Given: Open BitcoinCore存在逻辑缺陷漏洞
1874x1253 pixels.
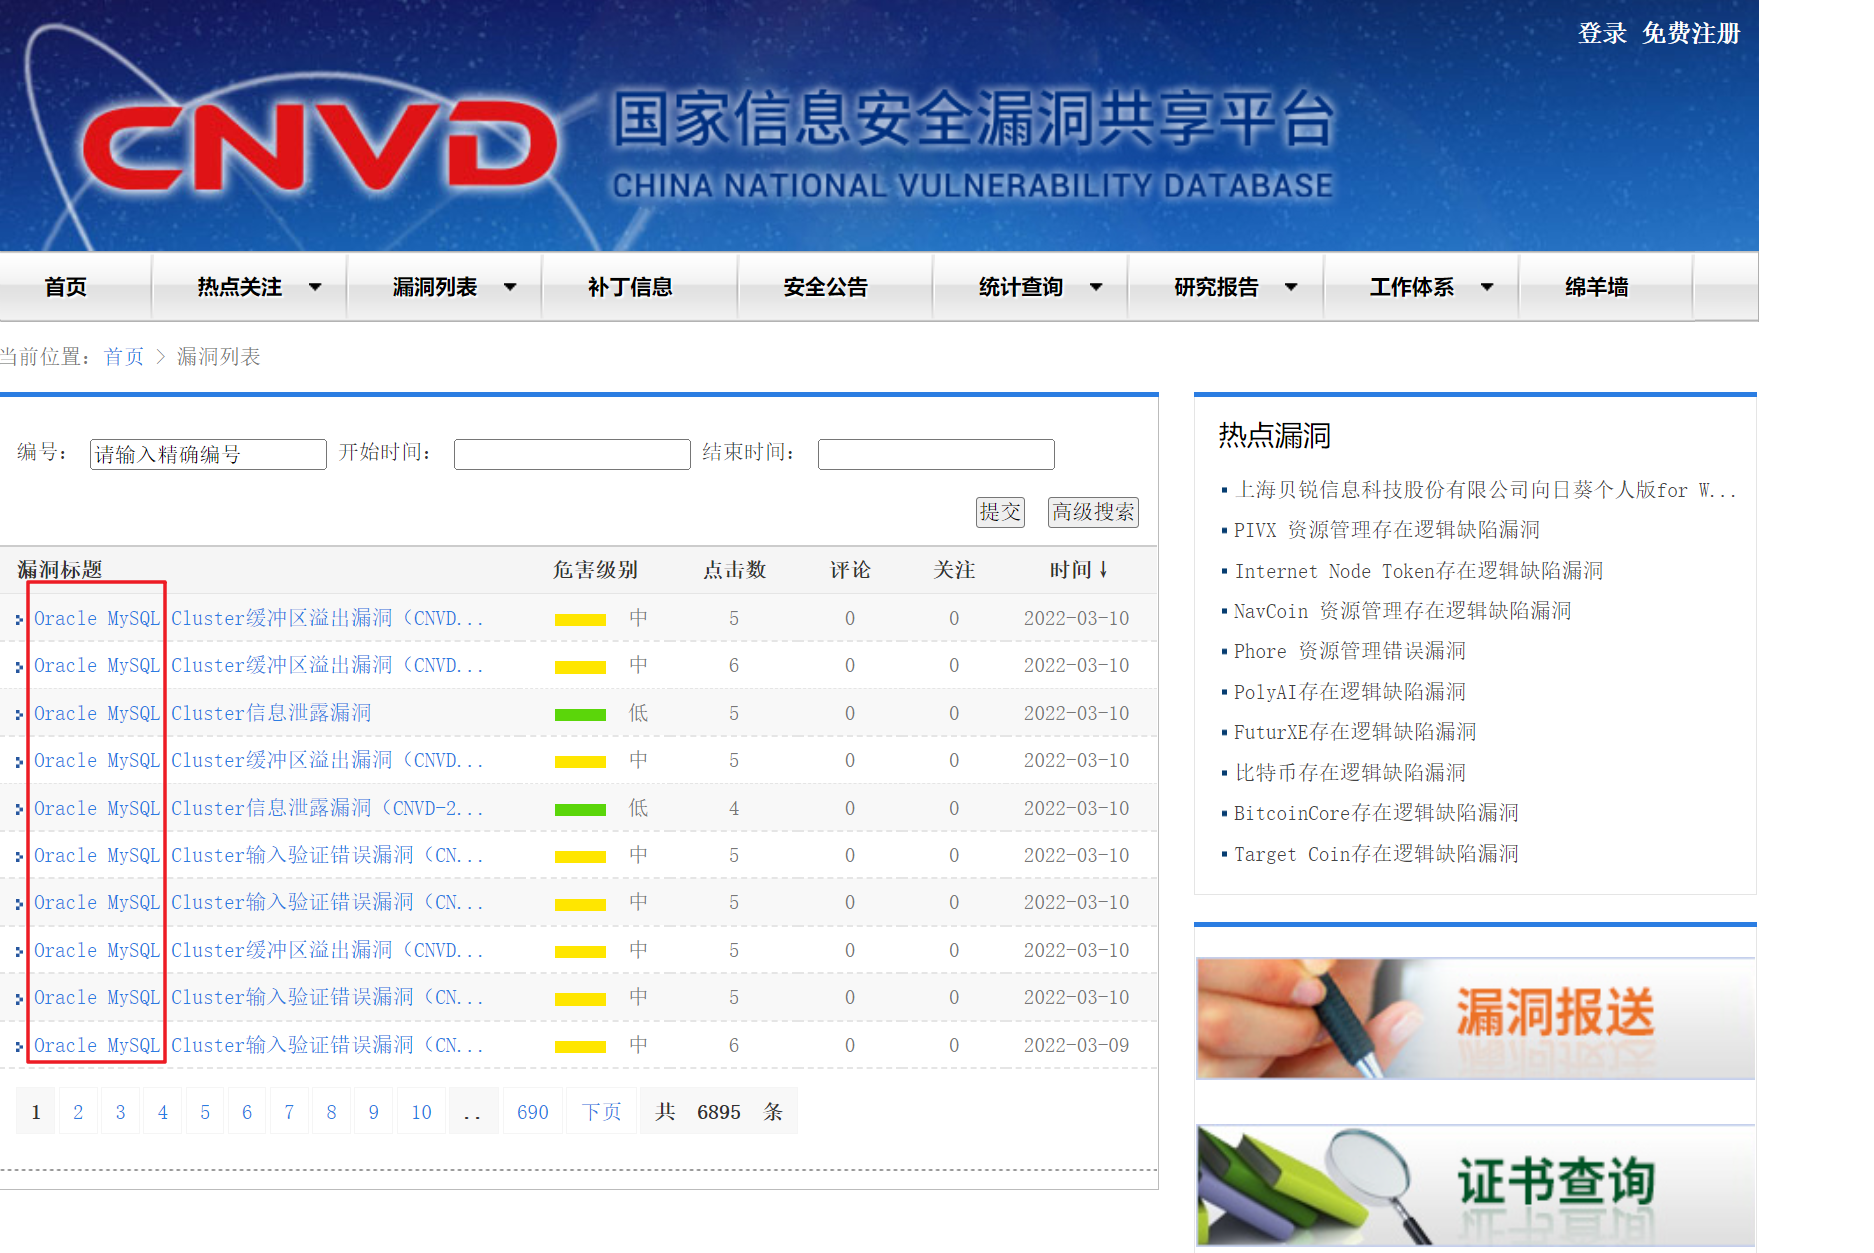Looking at the screenshot, I should [x=1376, y=813].
